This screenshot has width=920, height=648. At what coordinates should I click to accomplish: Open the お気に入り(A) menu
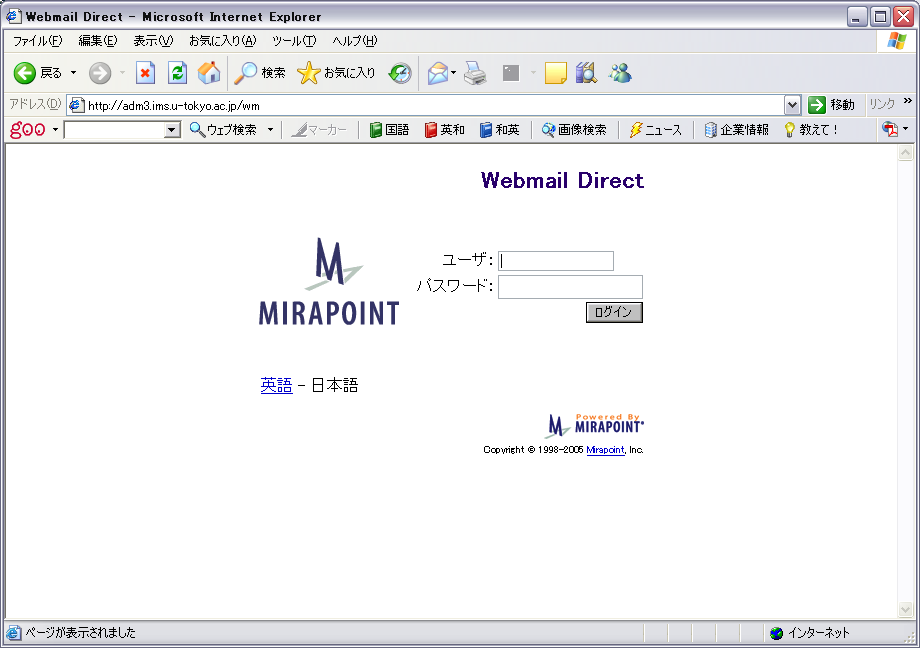pos(223,40)
